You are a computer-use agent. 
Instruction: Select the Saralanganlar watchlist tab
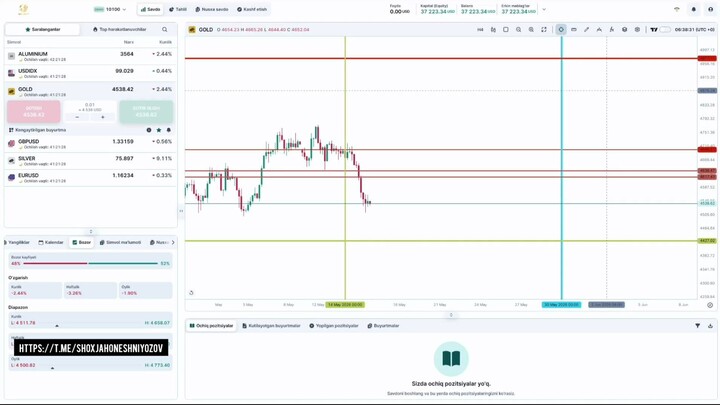tap(43, 29)
